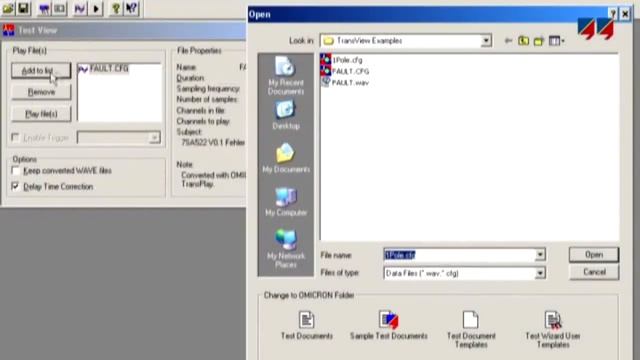
Task: Toggle Delay Time Correction checkbox
Action: click(16, 187)
